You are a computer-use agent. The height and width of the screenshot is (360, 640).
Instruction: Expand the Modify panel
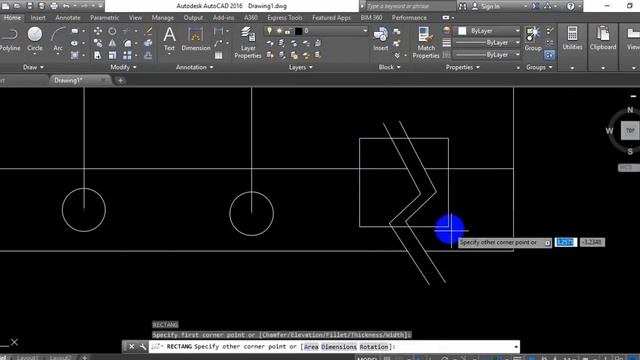123,67
